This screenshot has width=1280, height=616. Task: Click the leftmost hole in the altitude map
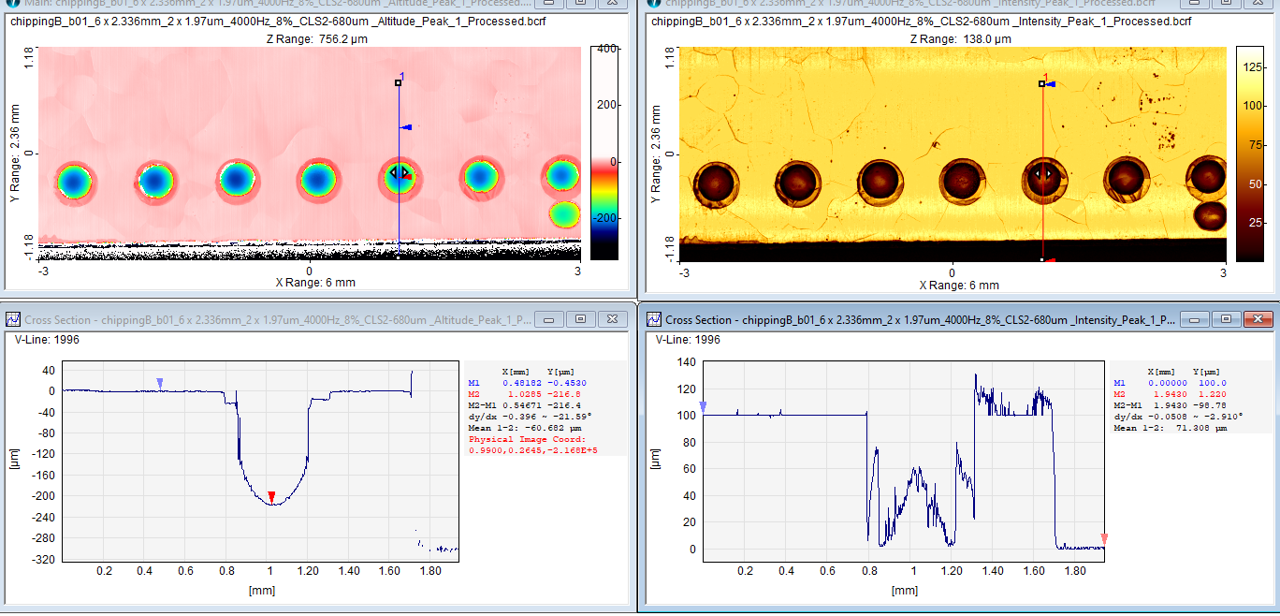coord(73,182)
